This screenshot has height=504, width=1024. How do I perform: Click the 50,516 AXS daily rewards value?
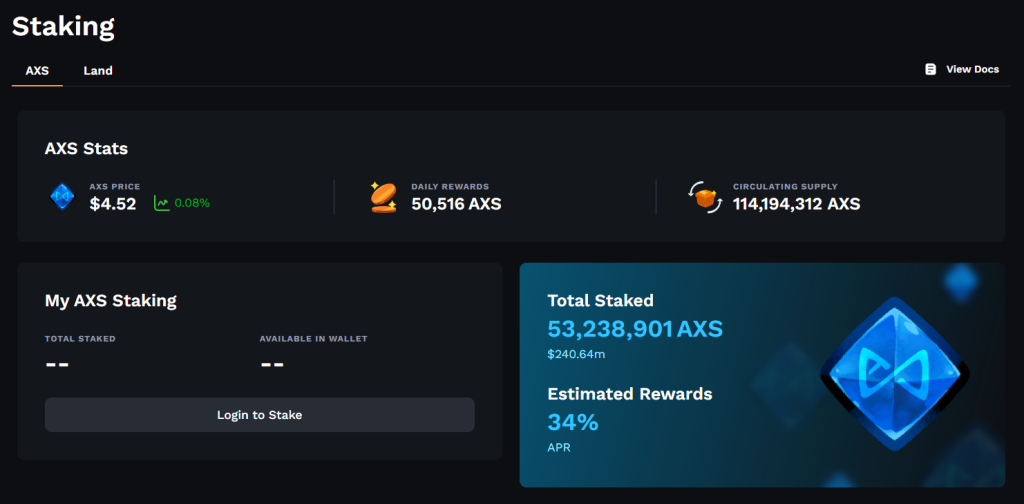[456, 204]
